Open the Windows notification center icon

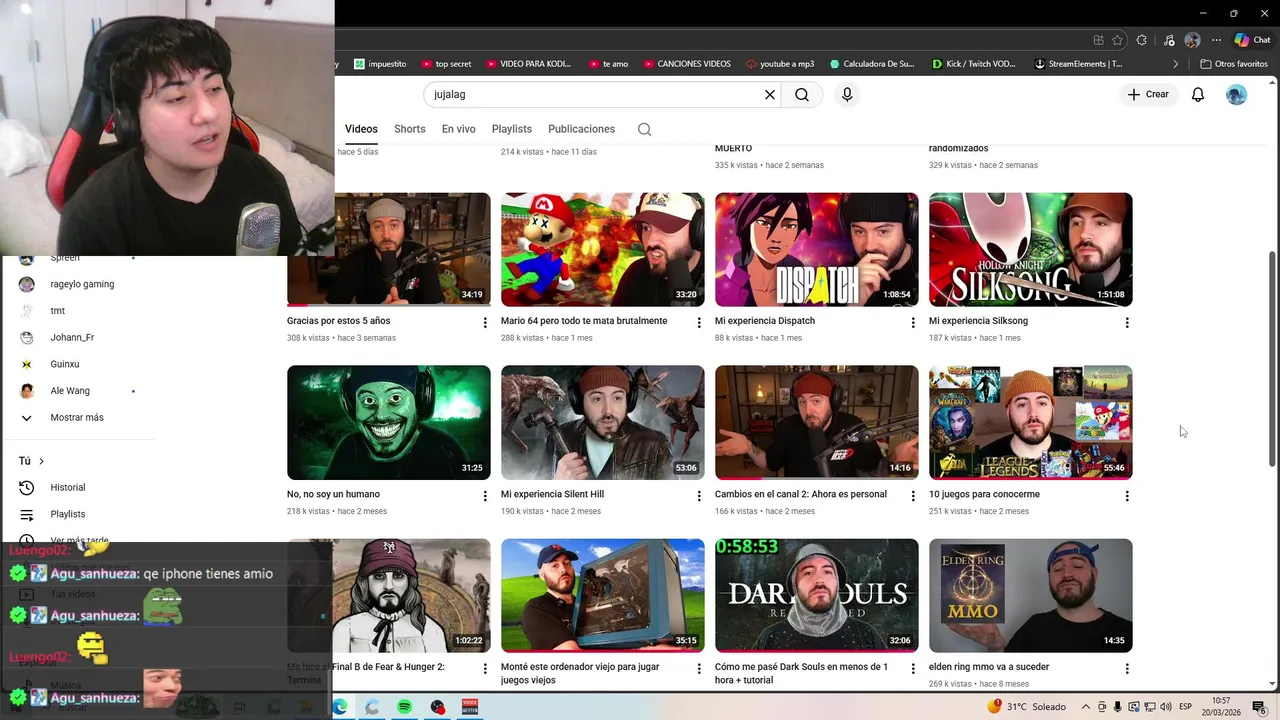1259,707
